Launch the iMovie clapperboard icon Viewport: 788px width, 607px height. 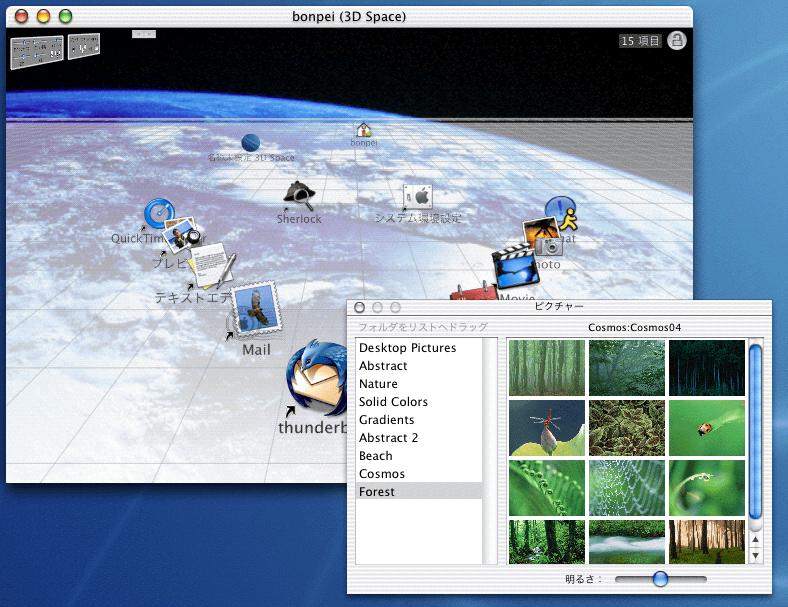pos(516,266)
